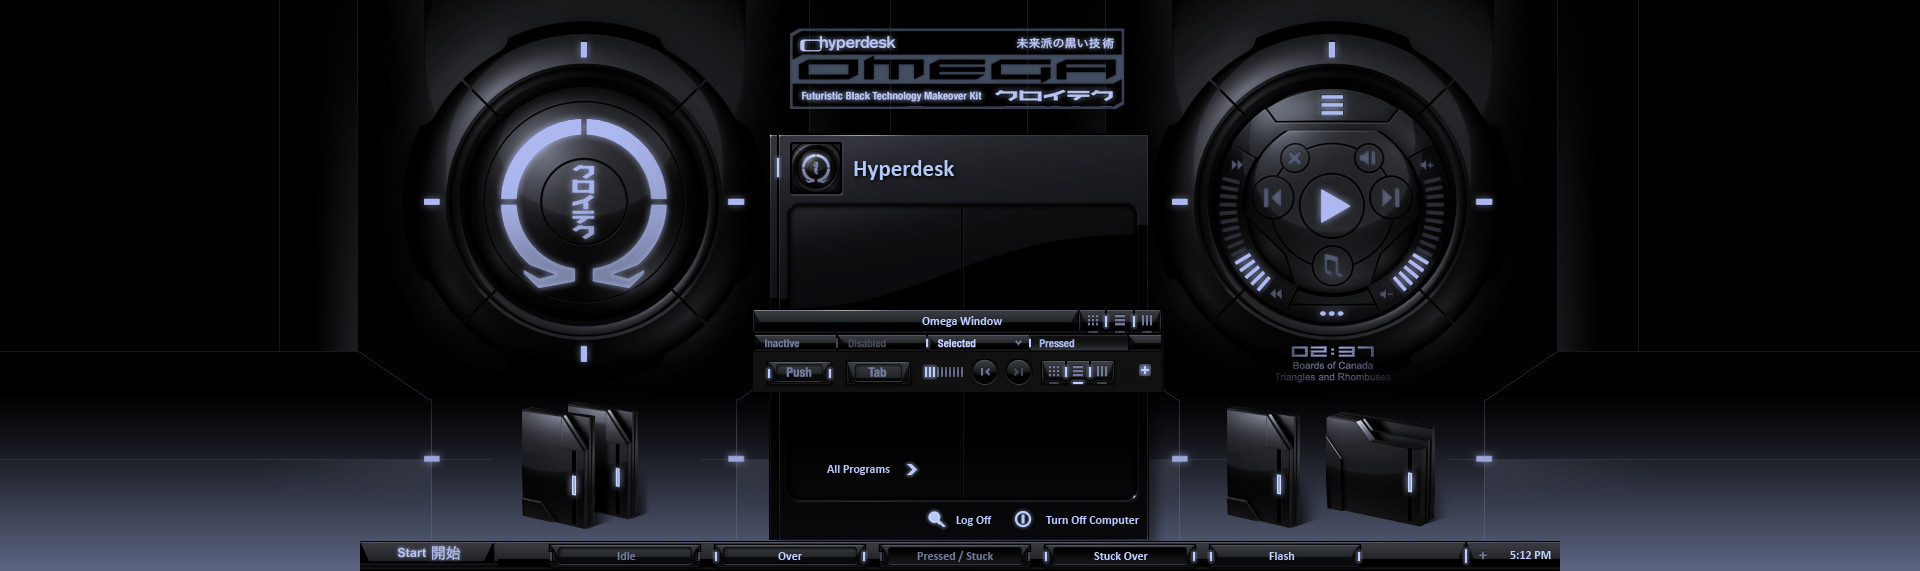Click vertical-bars button in Omega Window title bar
1920x571 pixels.
[x=1147, y=321]
